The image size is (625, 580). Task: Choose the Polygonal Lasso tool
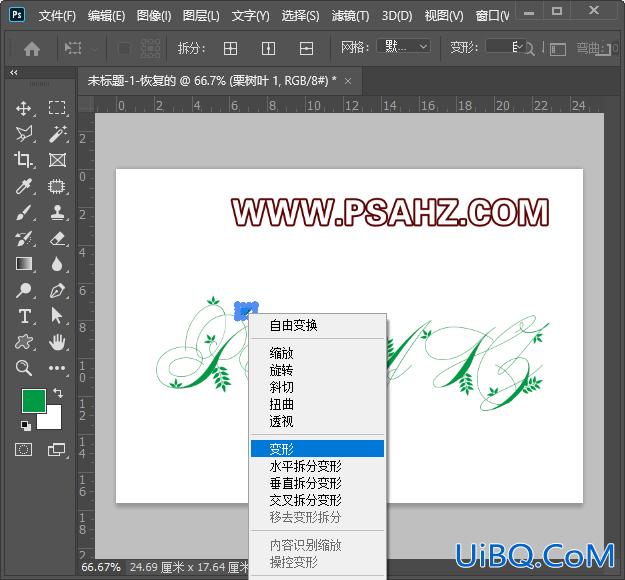point(24,134)
